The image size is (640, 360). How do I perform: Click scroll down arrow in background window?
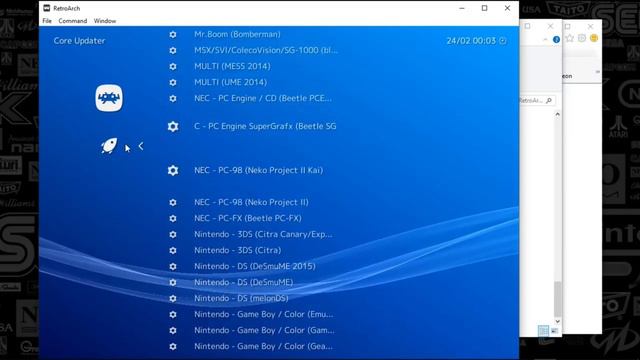558,322
